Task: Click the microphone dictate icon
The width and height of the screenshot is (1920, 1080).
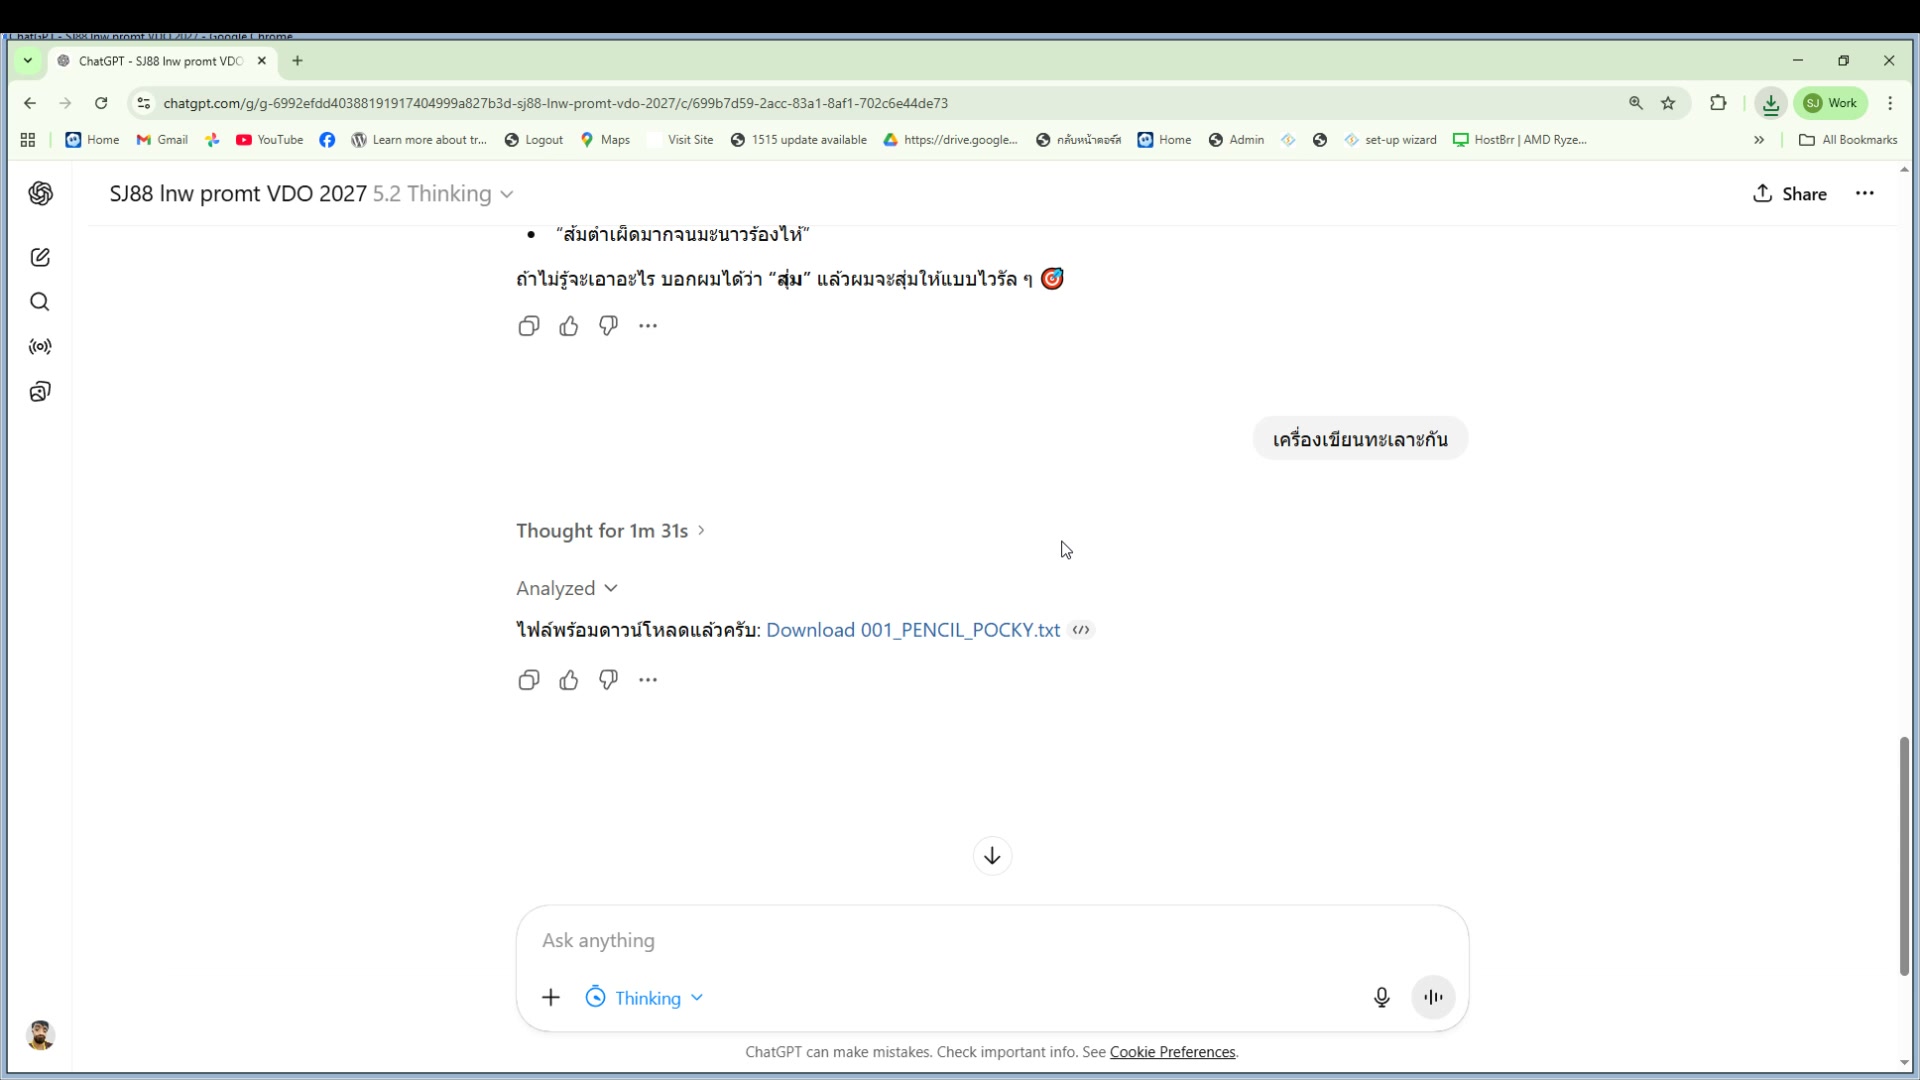Action: point(1381,997)
